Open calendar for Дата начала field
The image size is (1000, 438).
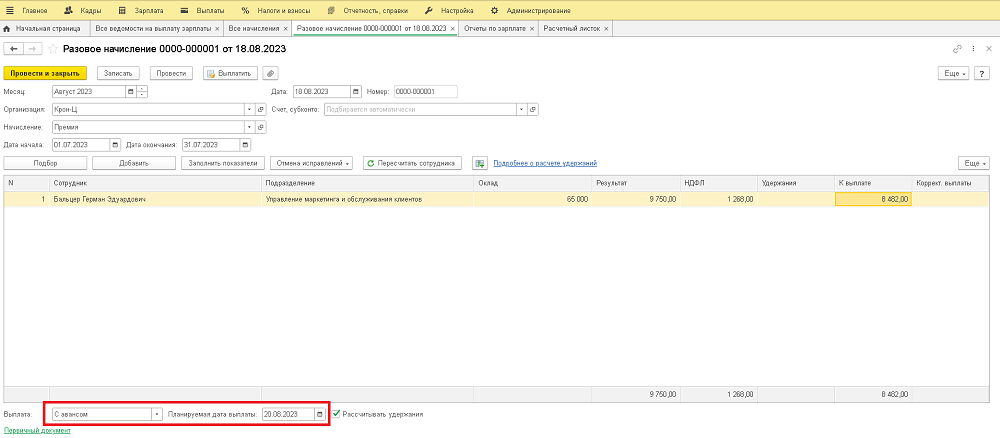point(115,144)
